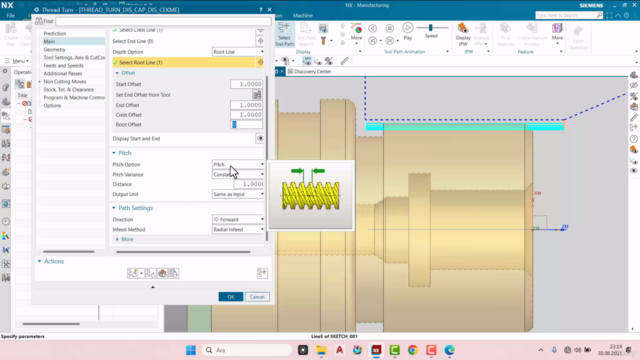Click the Select Tool Path icon
Viewport: 640px width, 360px height.
[284, 28]
